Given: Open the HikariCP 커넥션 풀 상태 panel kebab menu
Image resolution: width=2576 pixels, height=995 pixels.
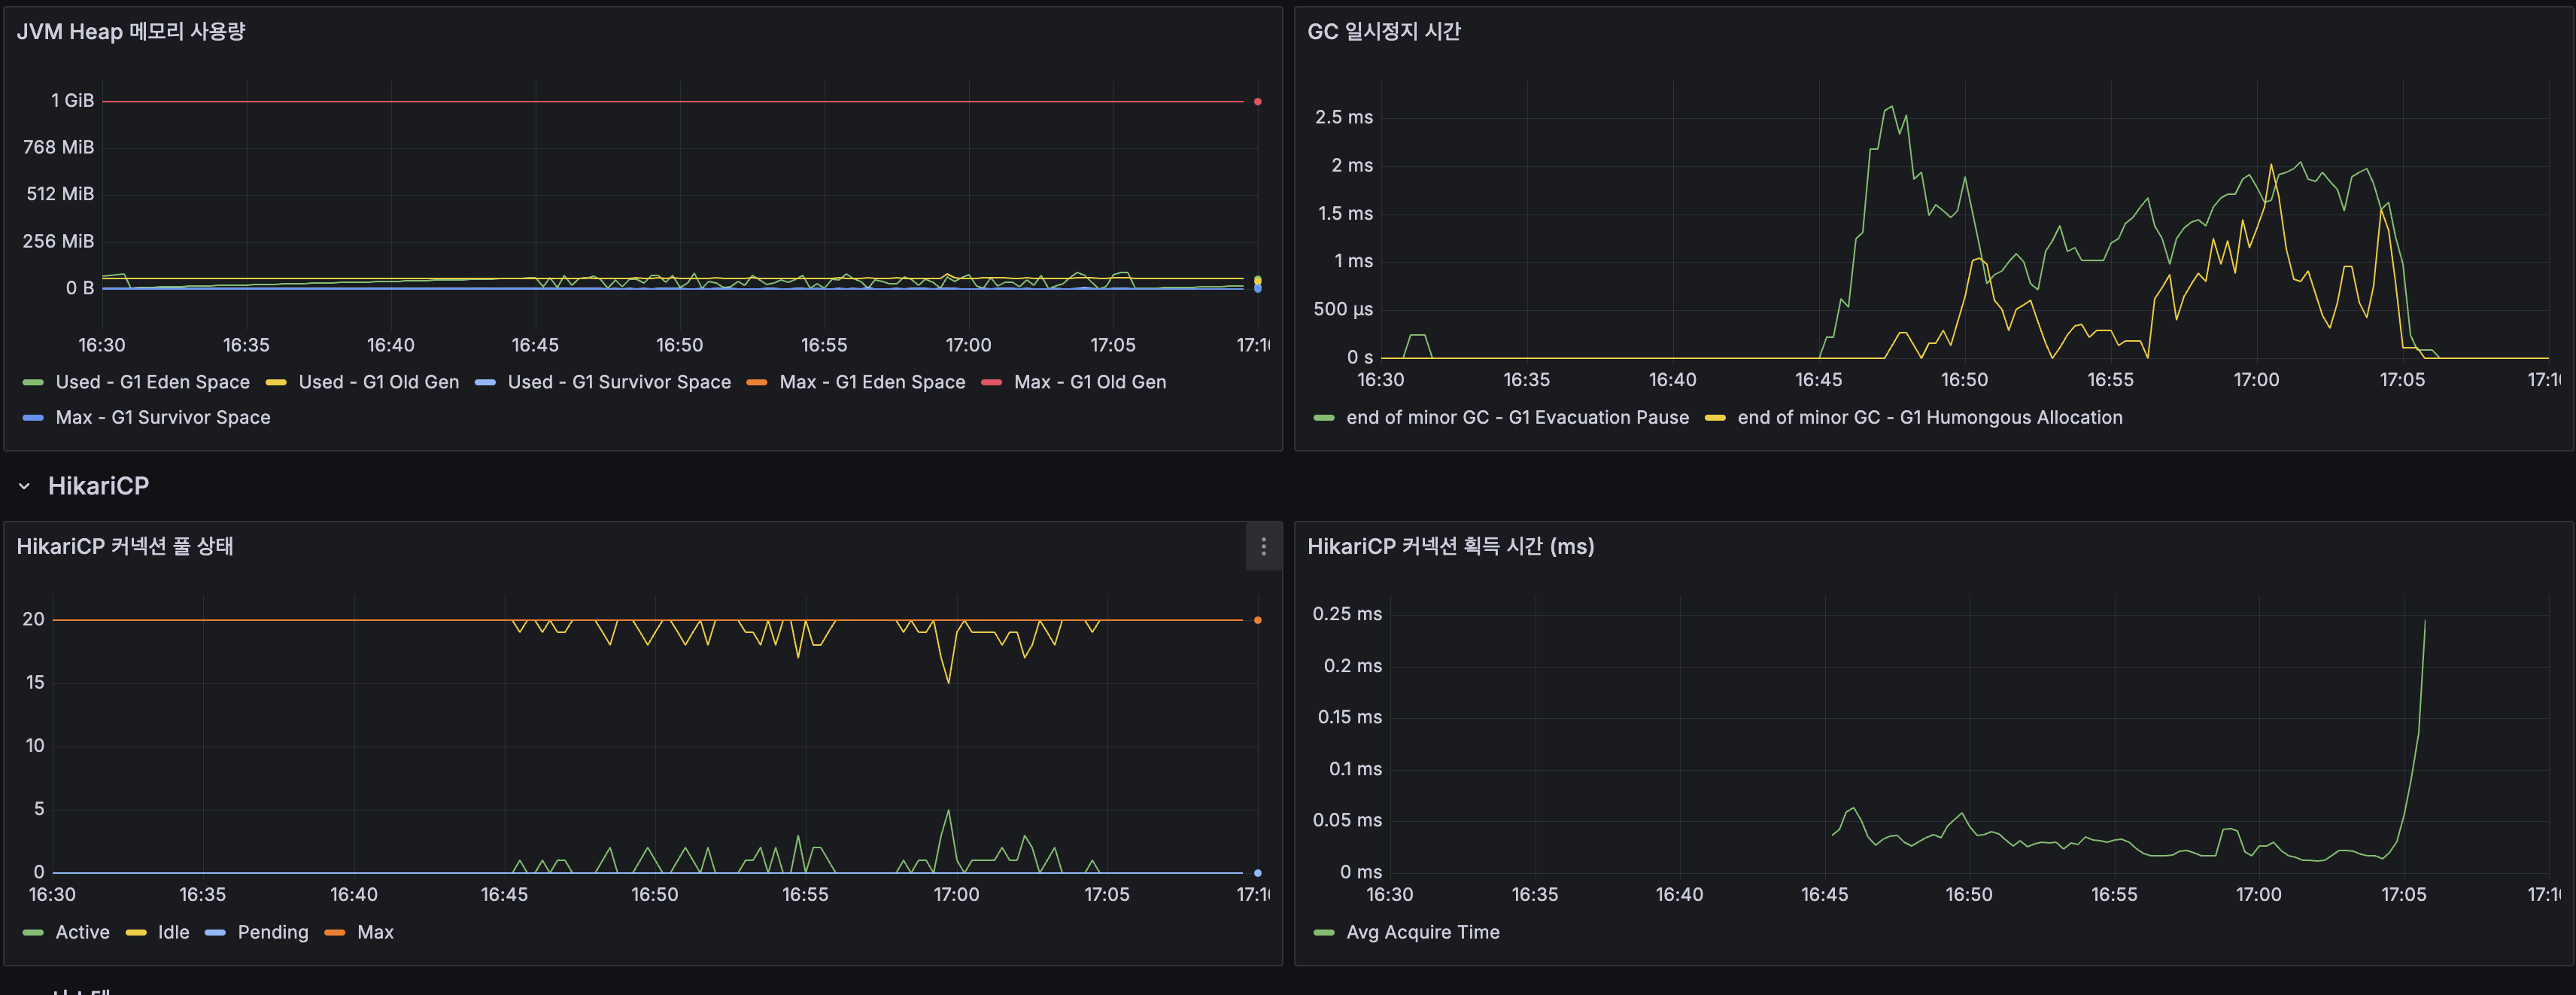Looking at the screenshot, I should (x=1263, y=547).
